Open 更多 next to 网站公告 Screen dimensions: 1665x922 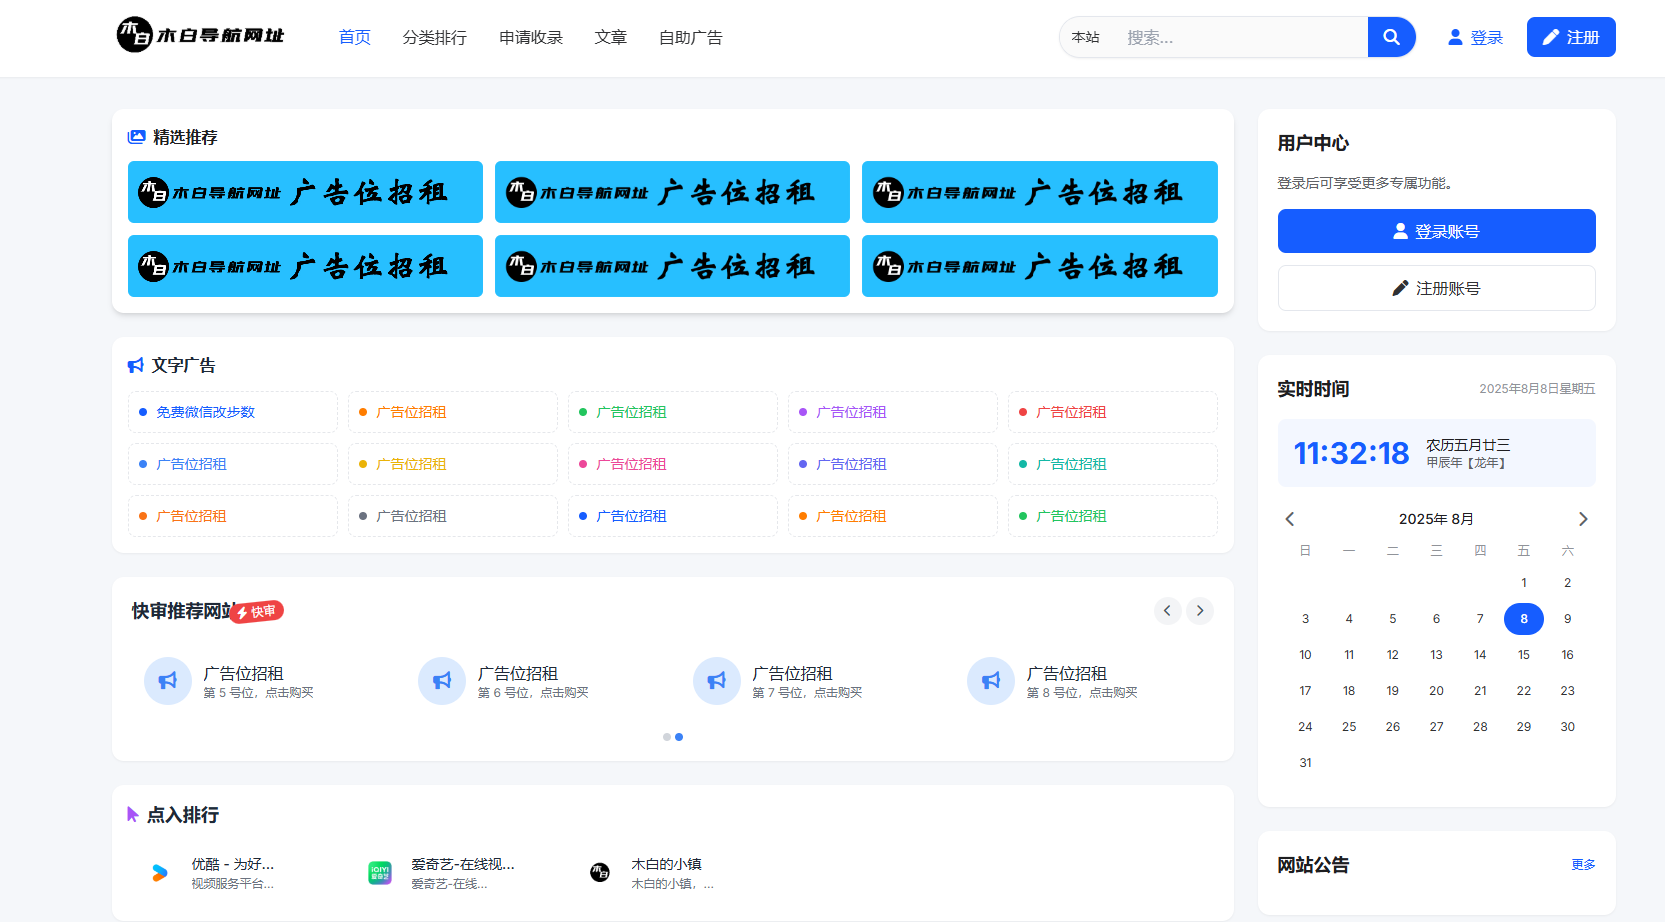click(x=1584, y=864)
